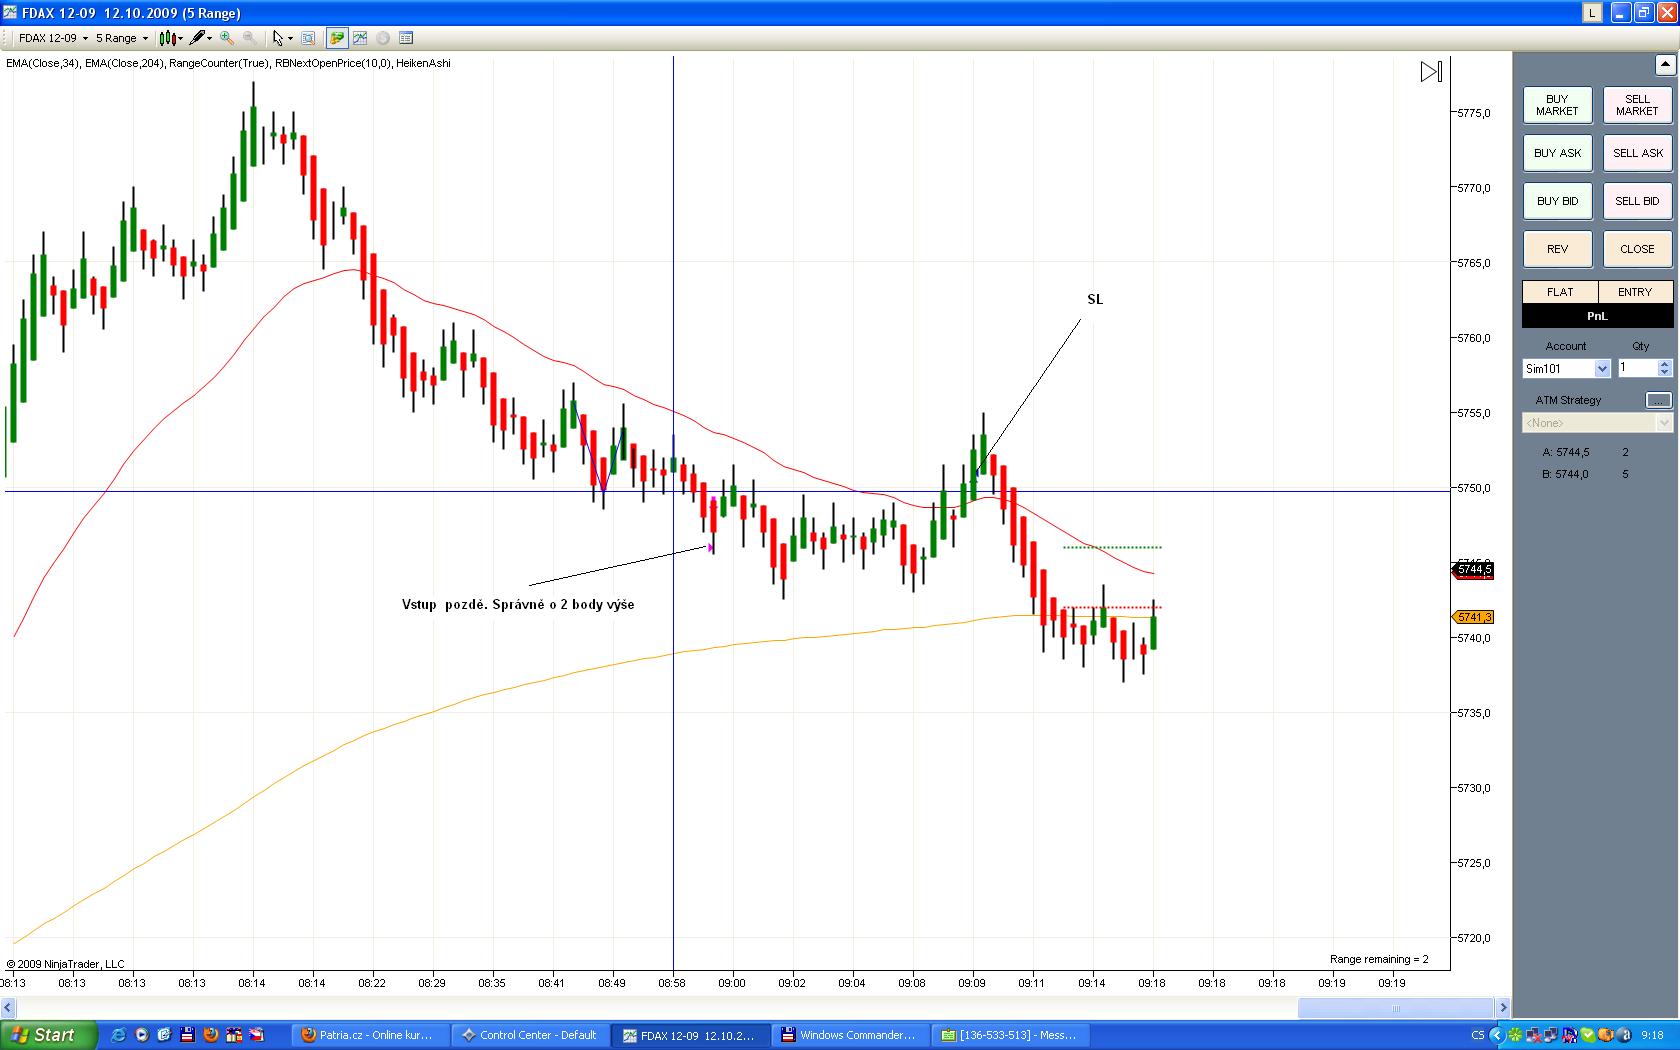The image size is (1680, 1050).
Task: Expand the cursor type dropdown arrow
Action: [x=290, y=39]
